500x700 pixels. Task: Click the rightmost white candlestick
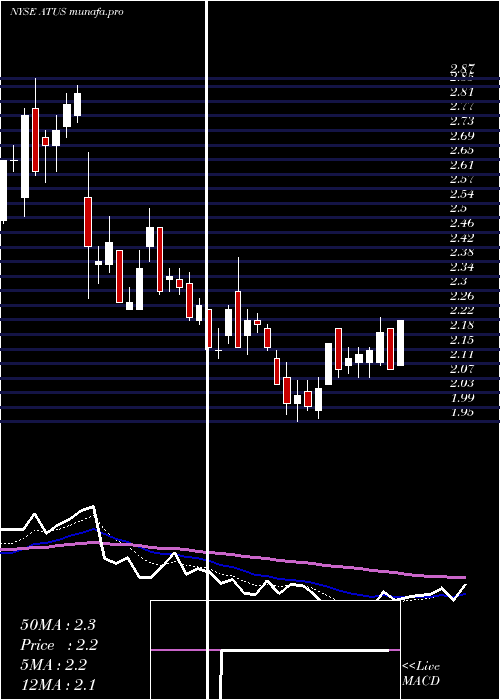[400, 343]
